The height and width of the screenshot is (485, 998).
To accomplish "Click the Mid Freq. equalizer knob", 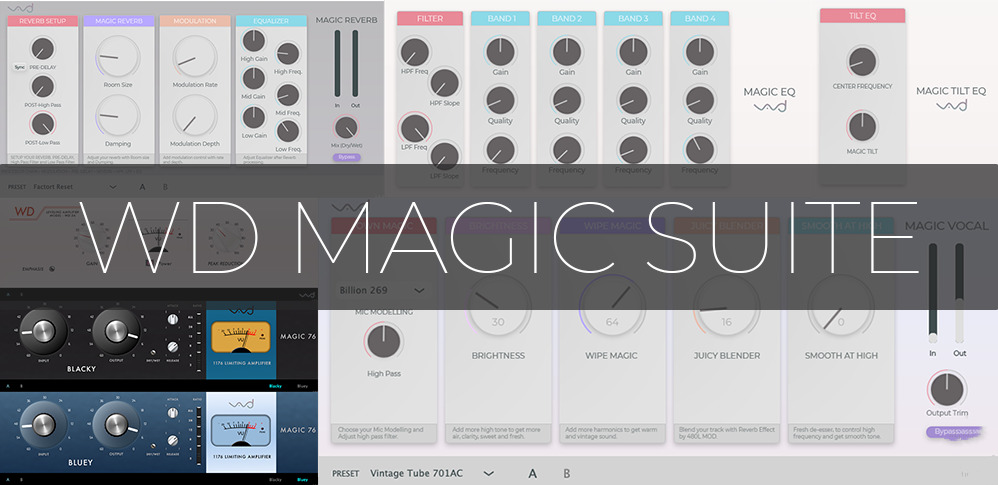I will 288,95.
